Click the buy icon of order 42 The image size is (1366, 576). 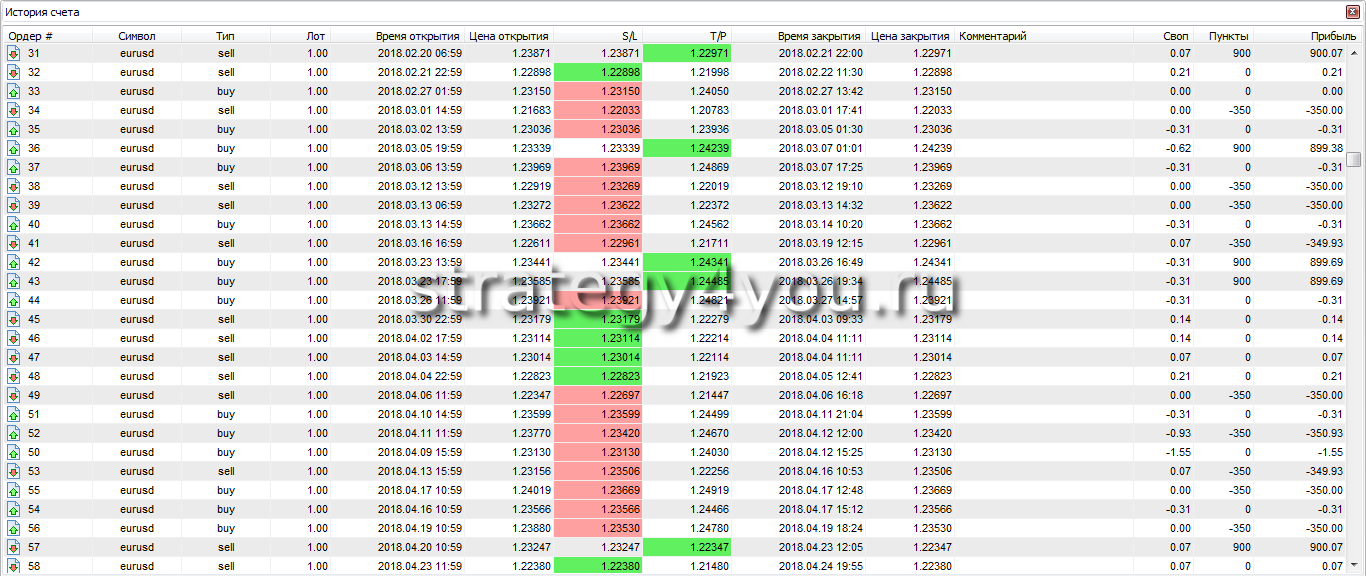13,262
